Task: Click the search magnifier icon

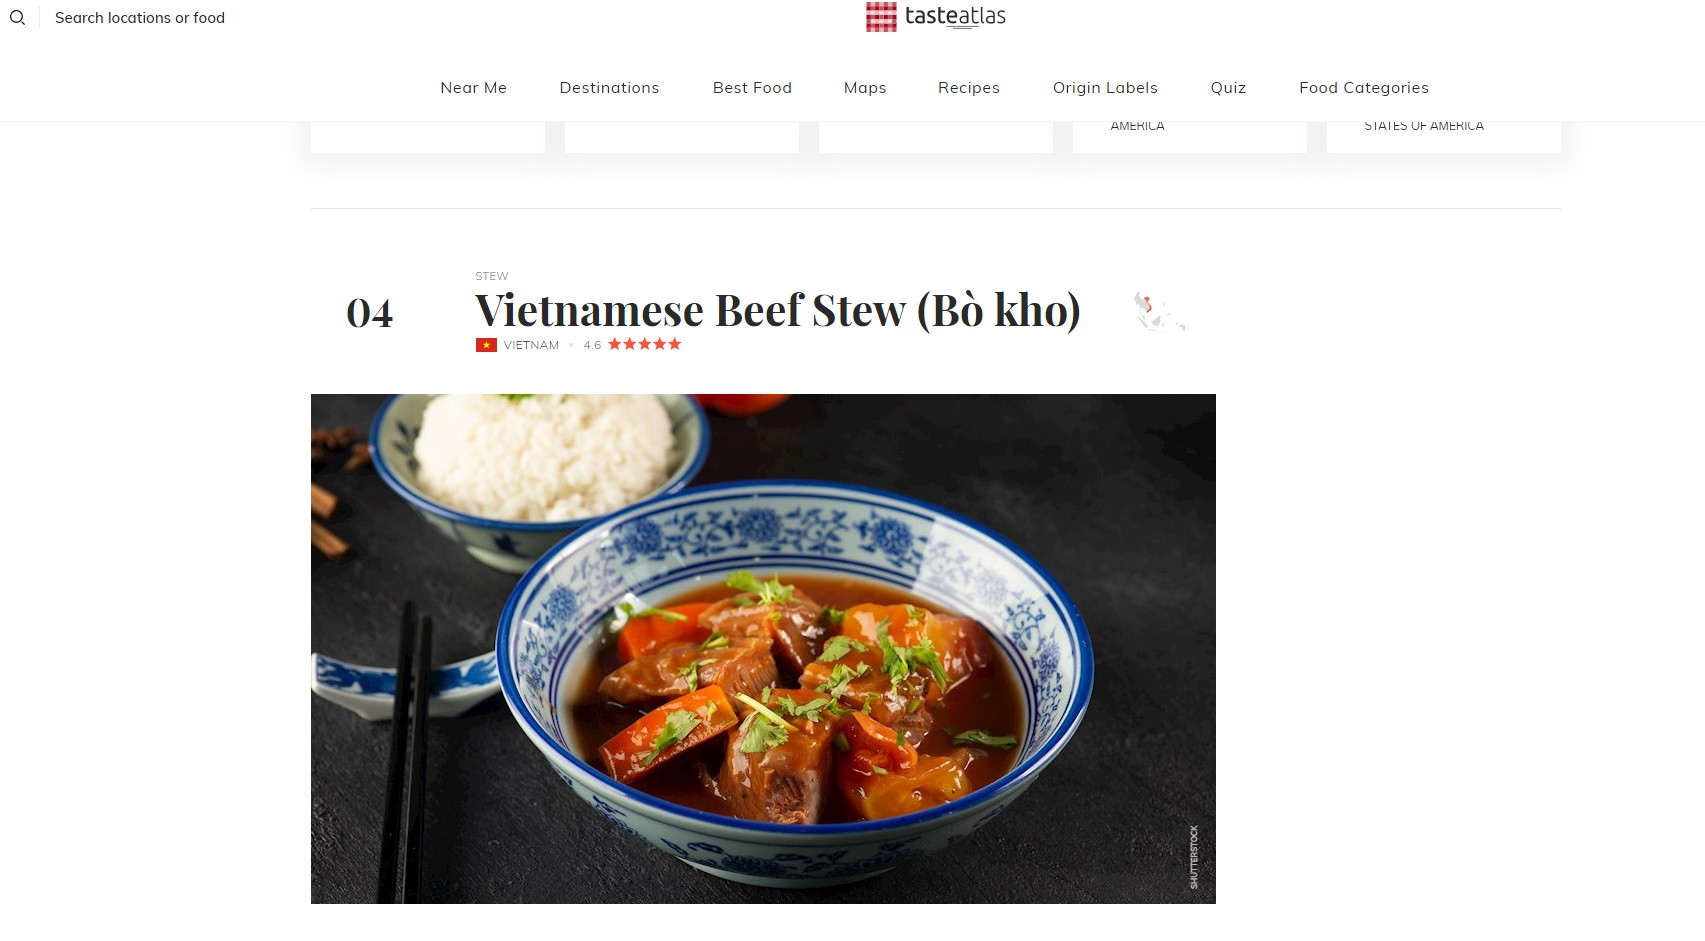Action: (17, 18)
